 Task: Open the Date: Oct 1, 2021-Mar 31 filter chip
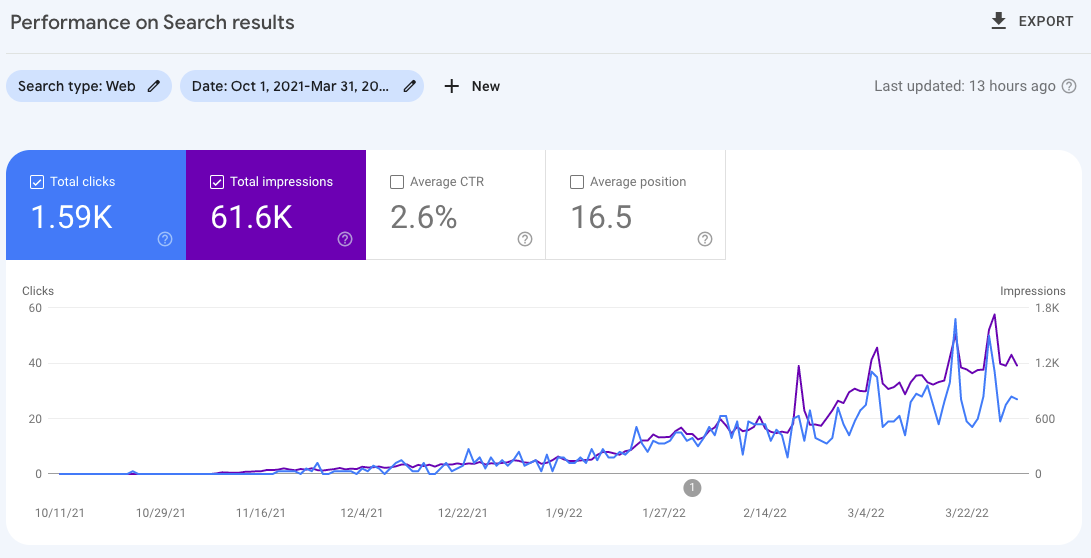click(302, 86)
